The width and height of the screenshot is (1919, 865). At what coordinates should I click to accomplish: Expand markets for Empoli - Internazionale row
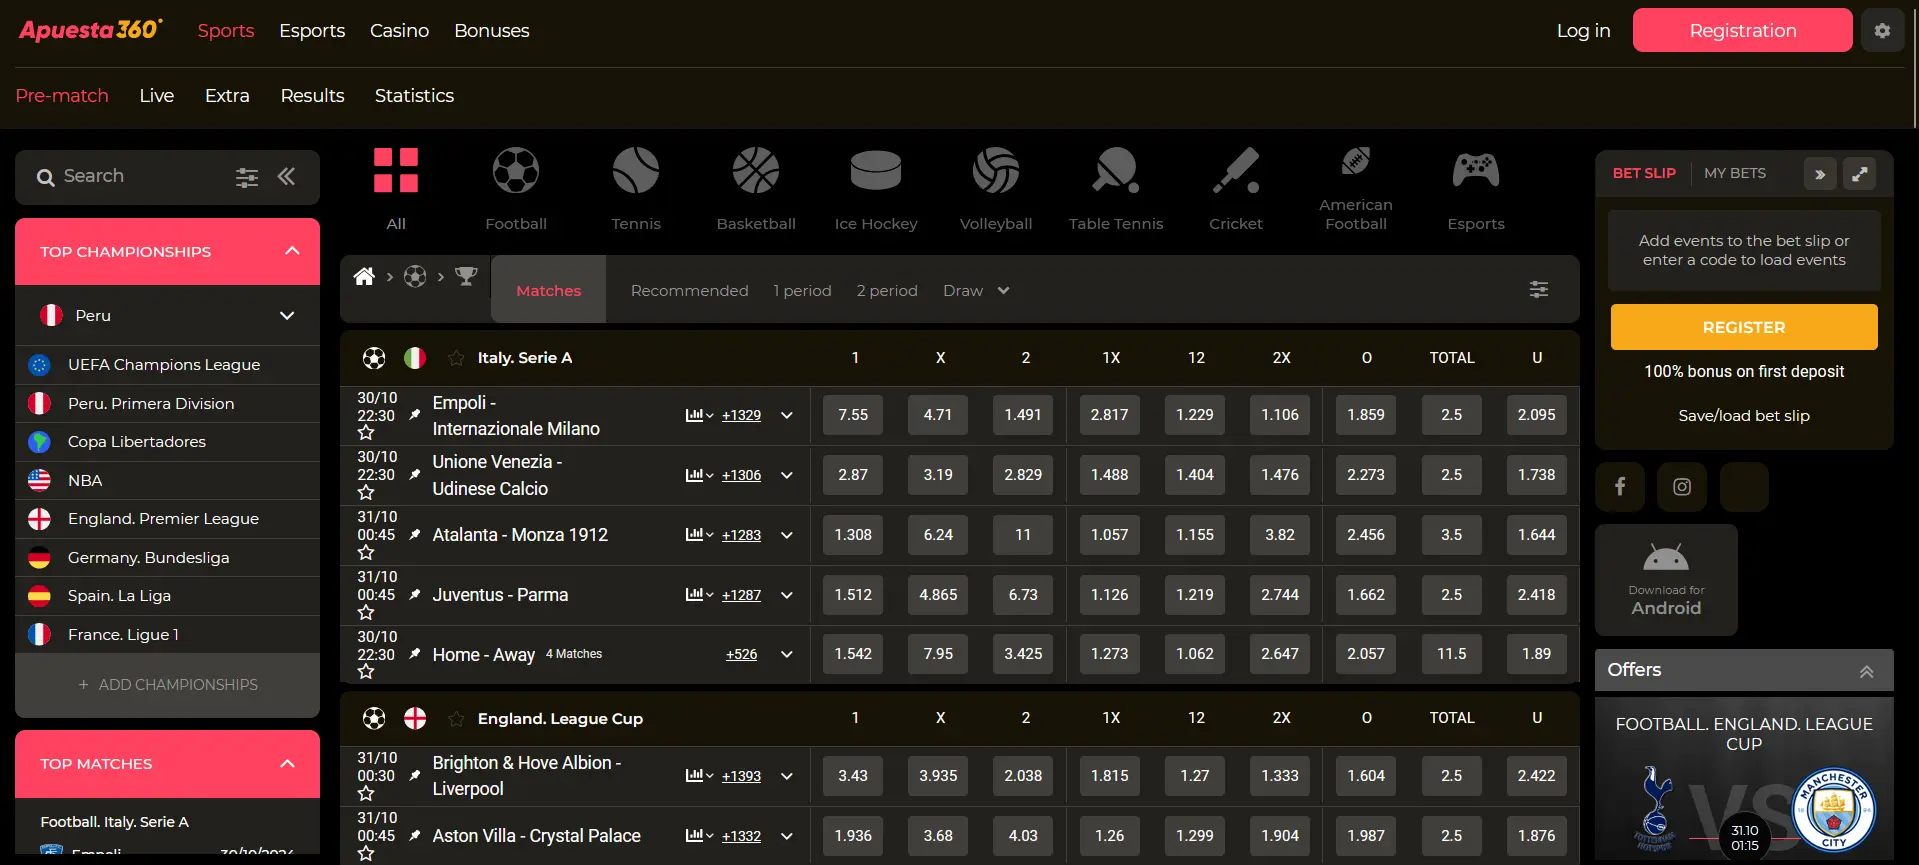(787, 415)
